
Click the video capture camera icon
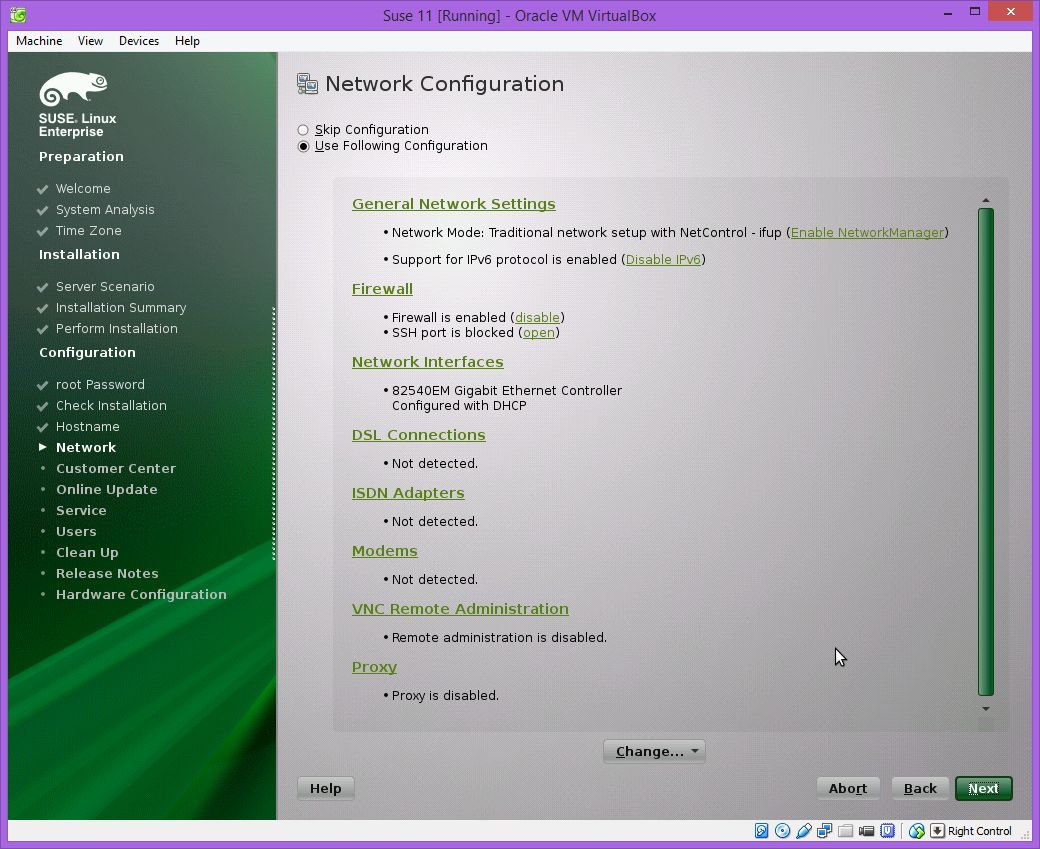tap(866, 830)
